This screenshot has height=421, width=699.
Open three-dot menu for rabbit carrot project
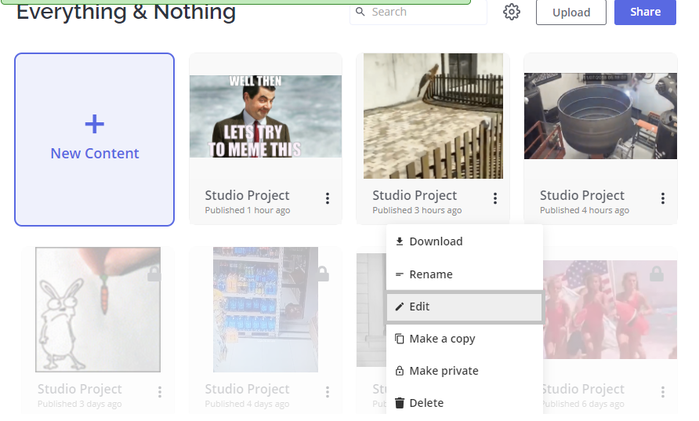[x=160, y=392]
